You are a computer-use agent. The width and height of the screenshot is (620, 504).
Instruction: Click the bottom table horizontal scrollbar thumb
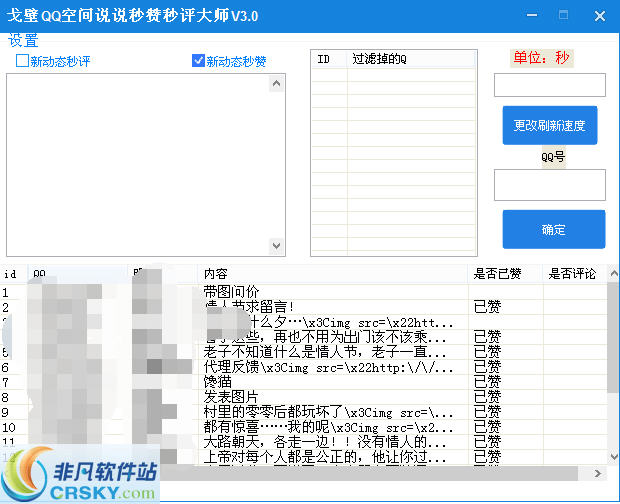(368, 473)
